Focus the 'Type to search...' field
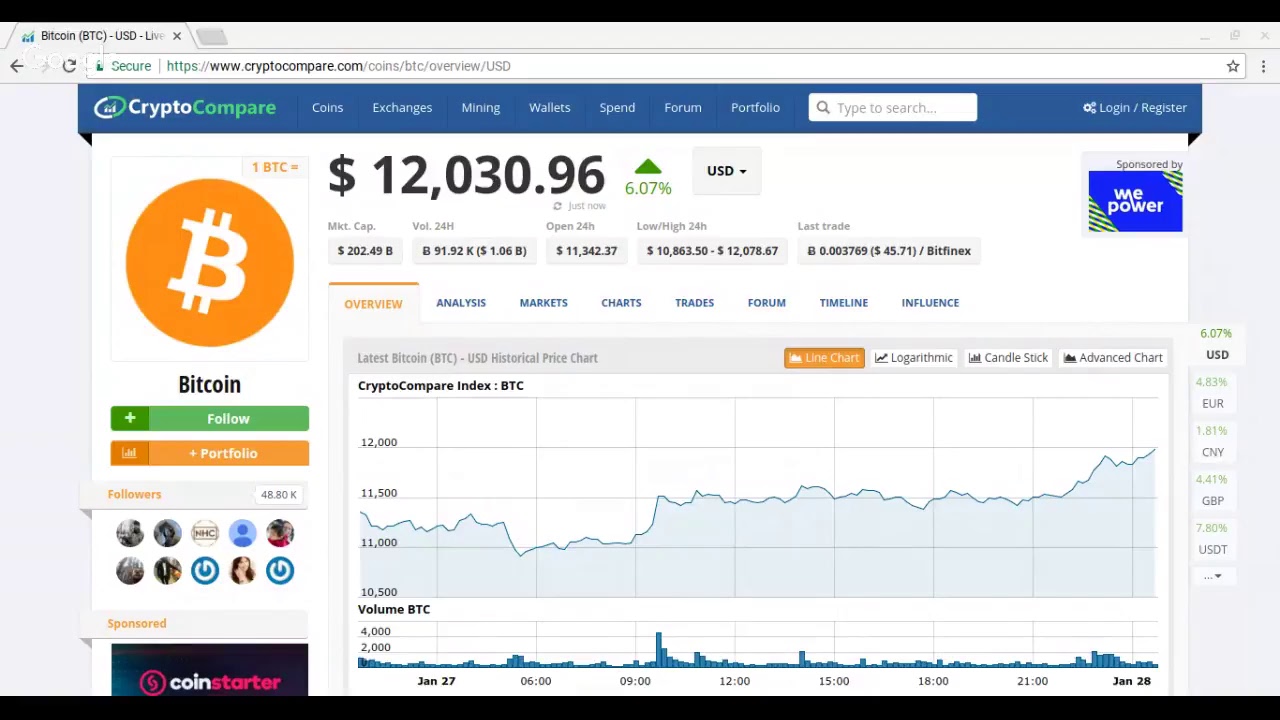Screen dimensions: 1280x720 893,107
